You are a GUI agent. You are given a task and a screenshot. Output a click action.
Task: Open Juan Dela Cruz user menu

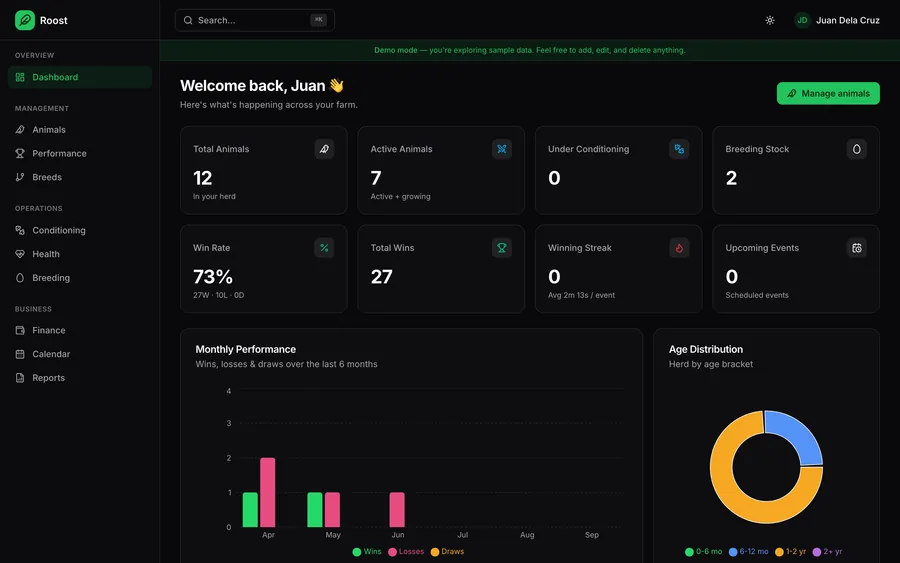pyautogui.click(x=837, y=20)
